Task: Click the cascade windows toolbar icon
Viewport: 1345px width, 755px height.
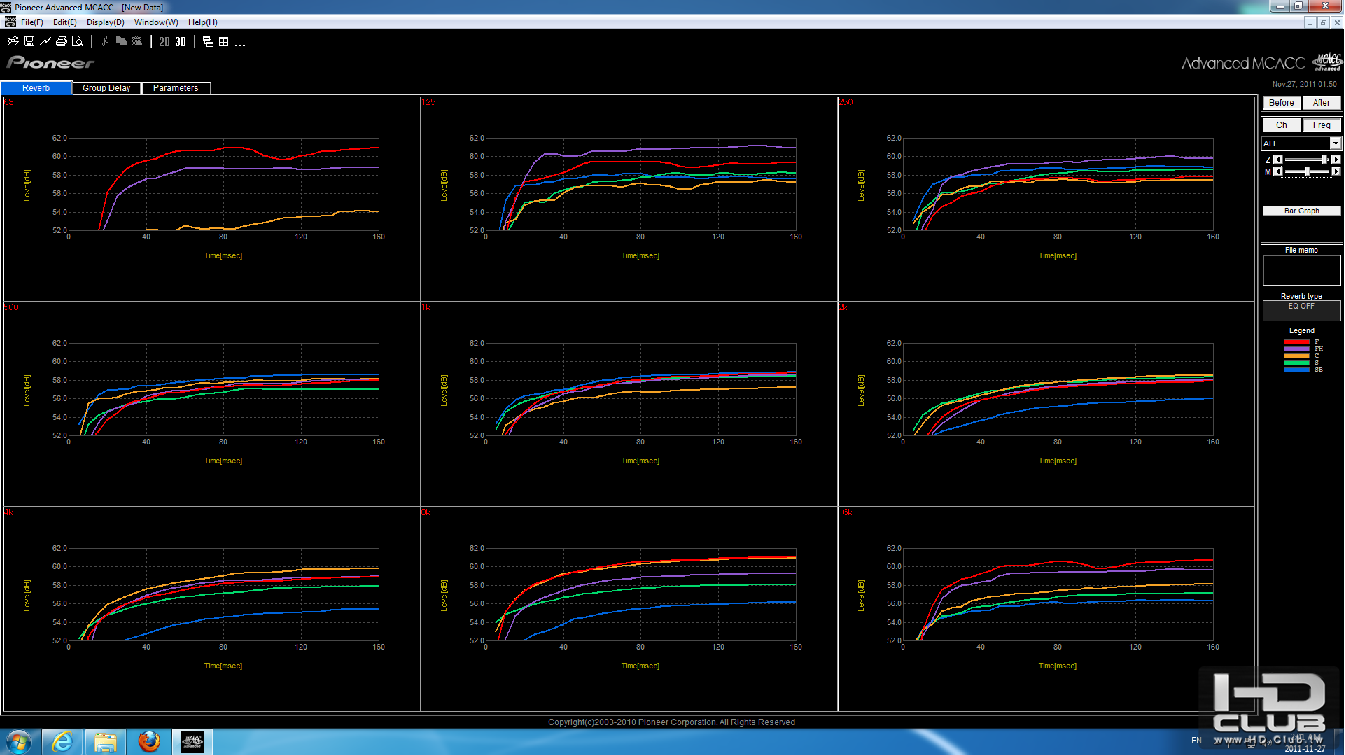Action: tap(208, 42)
